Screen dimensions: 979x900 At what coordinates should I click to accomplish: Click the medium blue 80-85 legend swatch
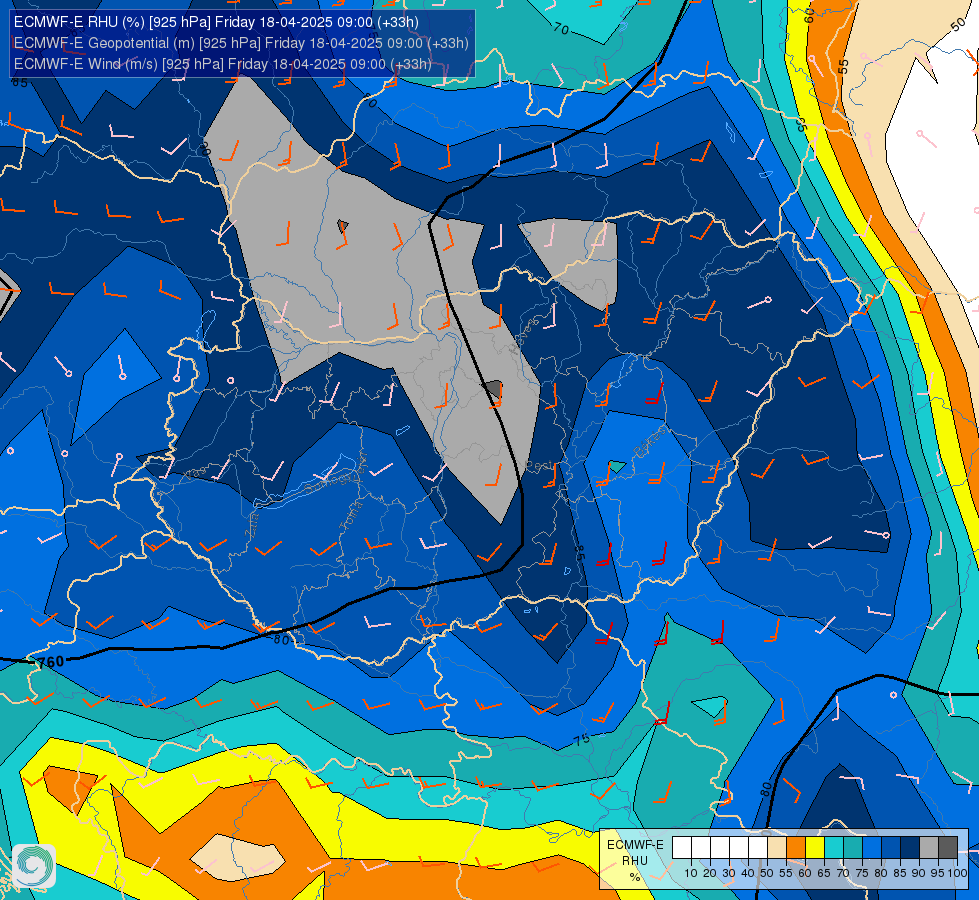pyautogui.click(x=891, y=848)
